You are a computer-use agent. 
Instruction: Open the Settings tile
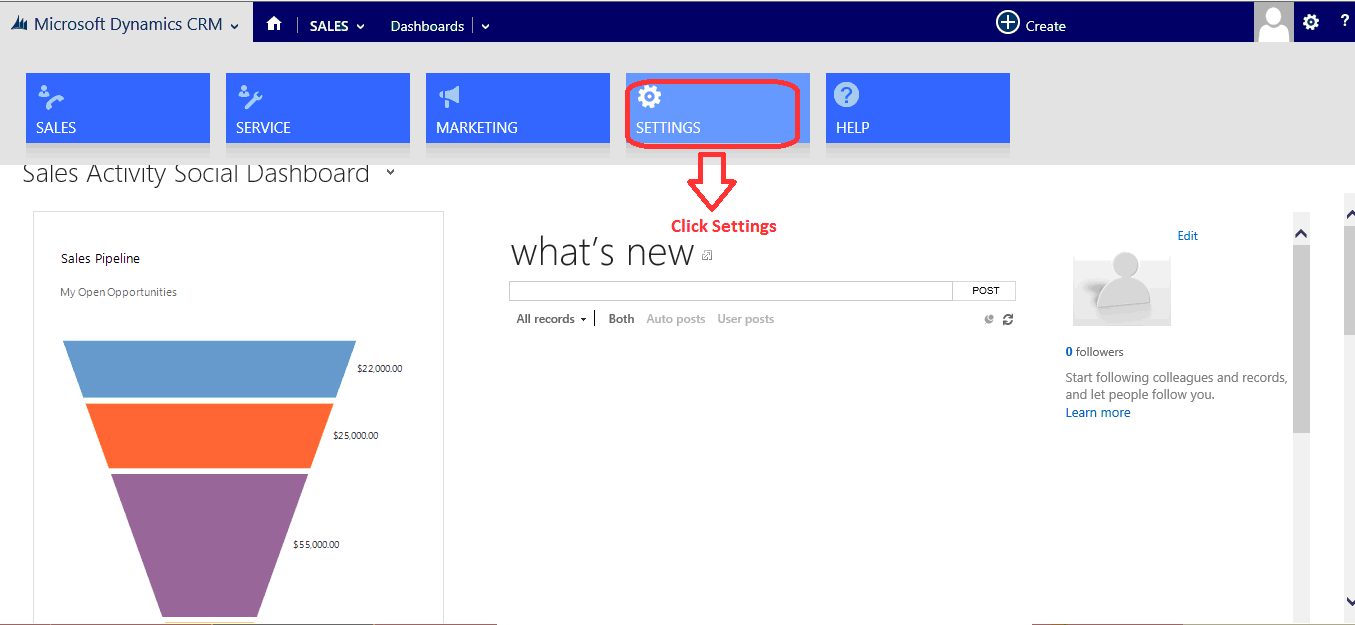718,108
